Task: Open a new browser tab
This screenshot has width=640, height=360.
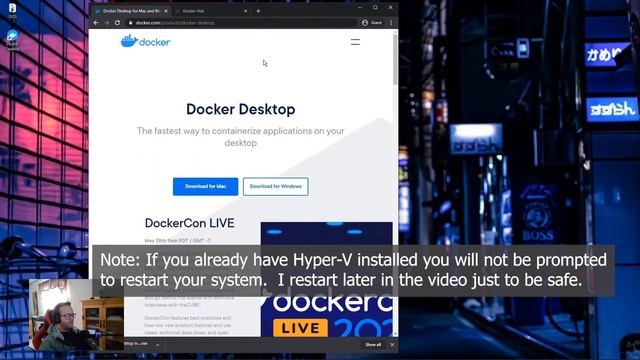Action: [x=258, y=11]
